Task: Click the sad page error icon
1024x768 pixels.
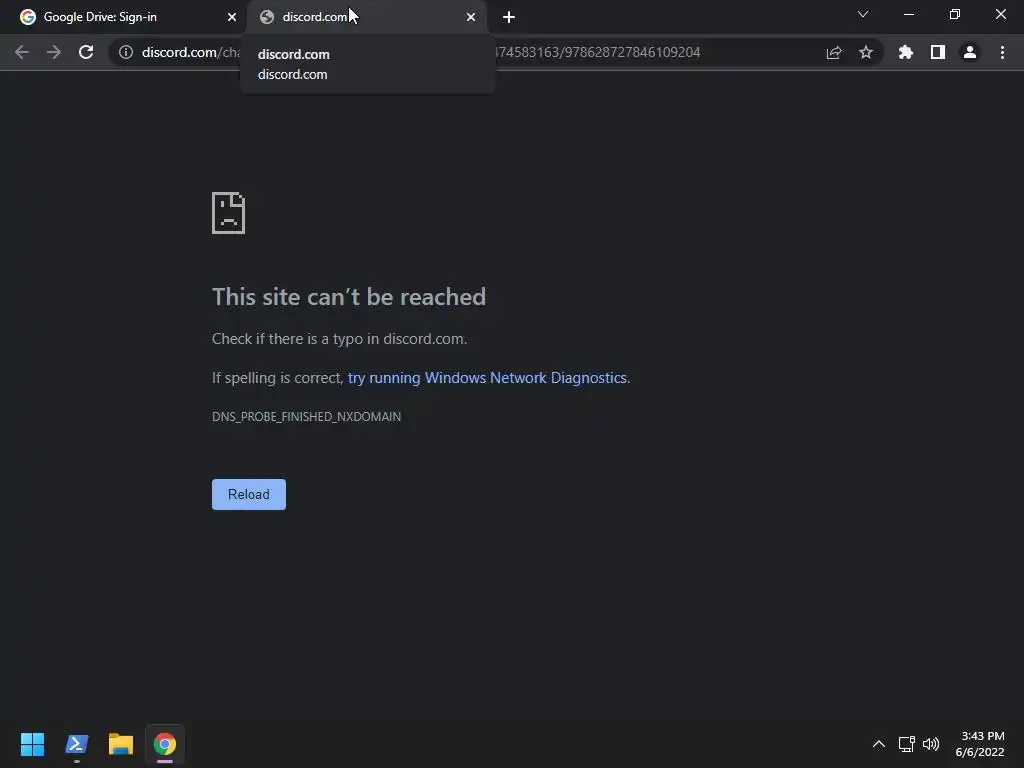Action: 229,213
